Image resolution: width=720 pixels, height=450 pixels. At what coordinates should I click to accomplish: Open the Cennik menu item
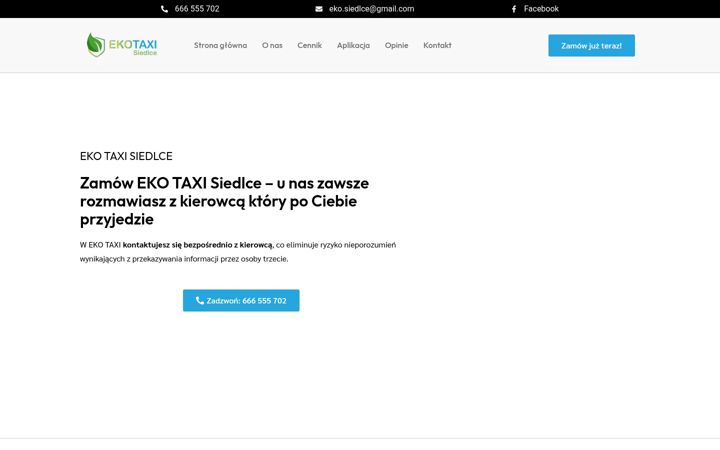(x=309, y=45)
